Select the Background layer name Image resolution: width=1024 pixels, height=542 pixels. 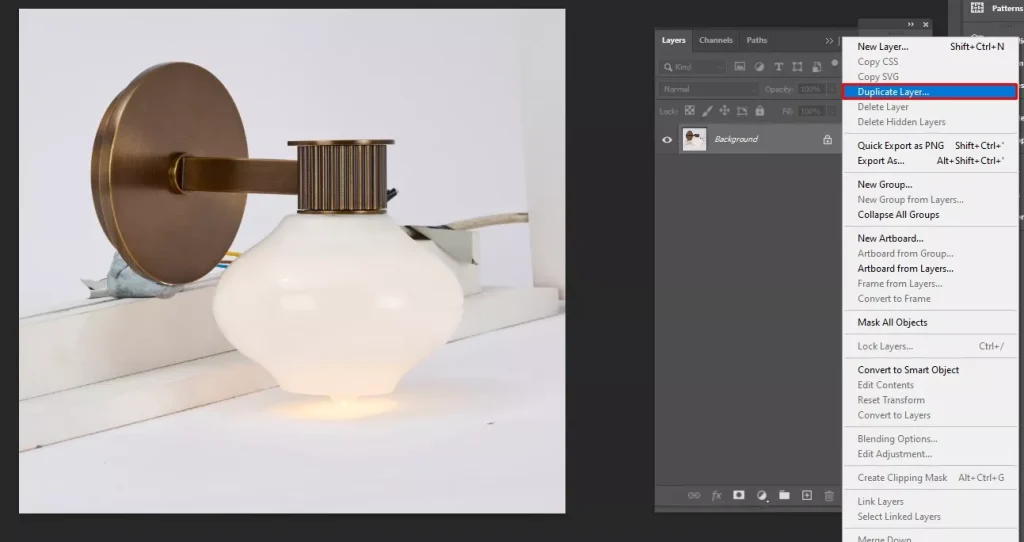tap(736, 139)
